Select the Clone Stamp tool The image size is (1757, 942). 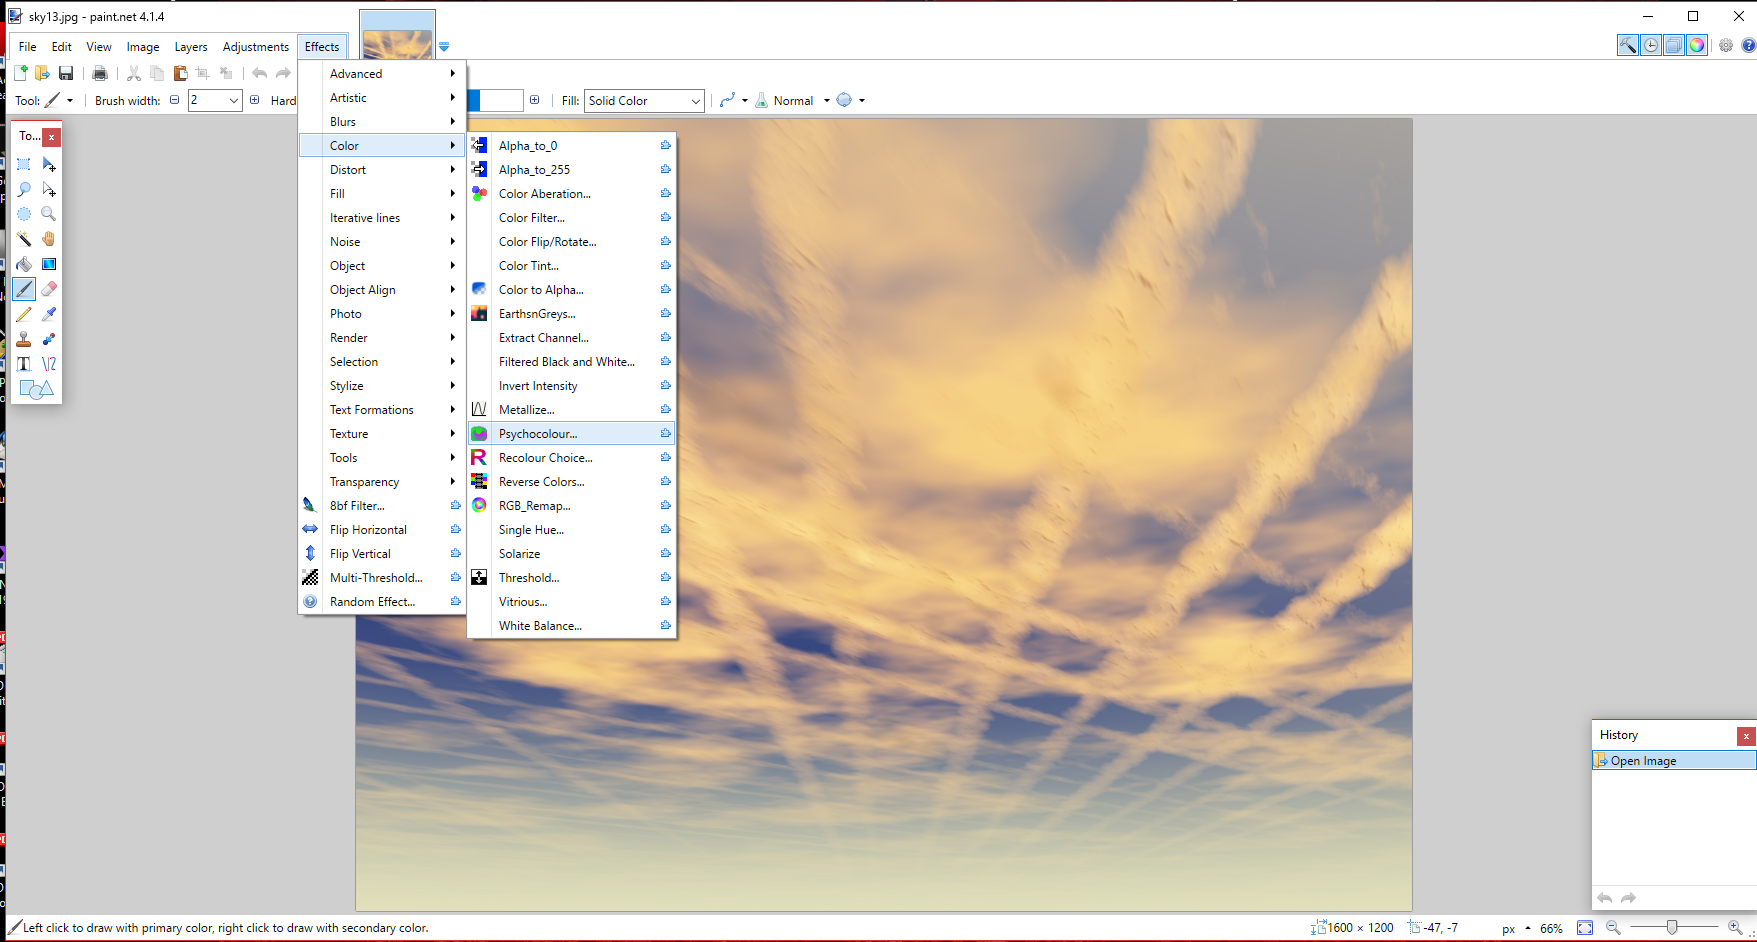[x=24, y=339]
